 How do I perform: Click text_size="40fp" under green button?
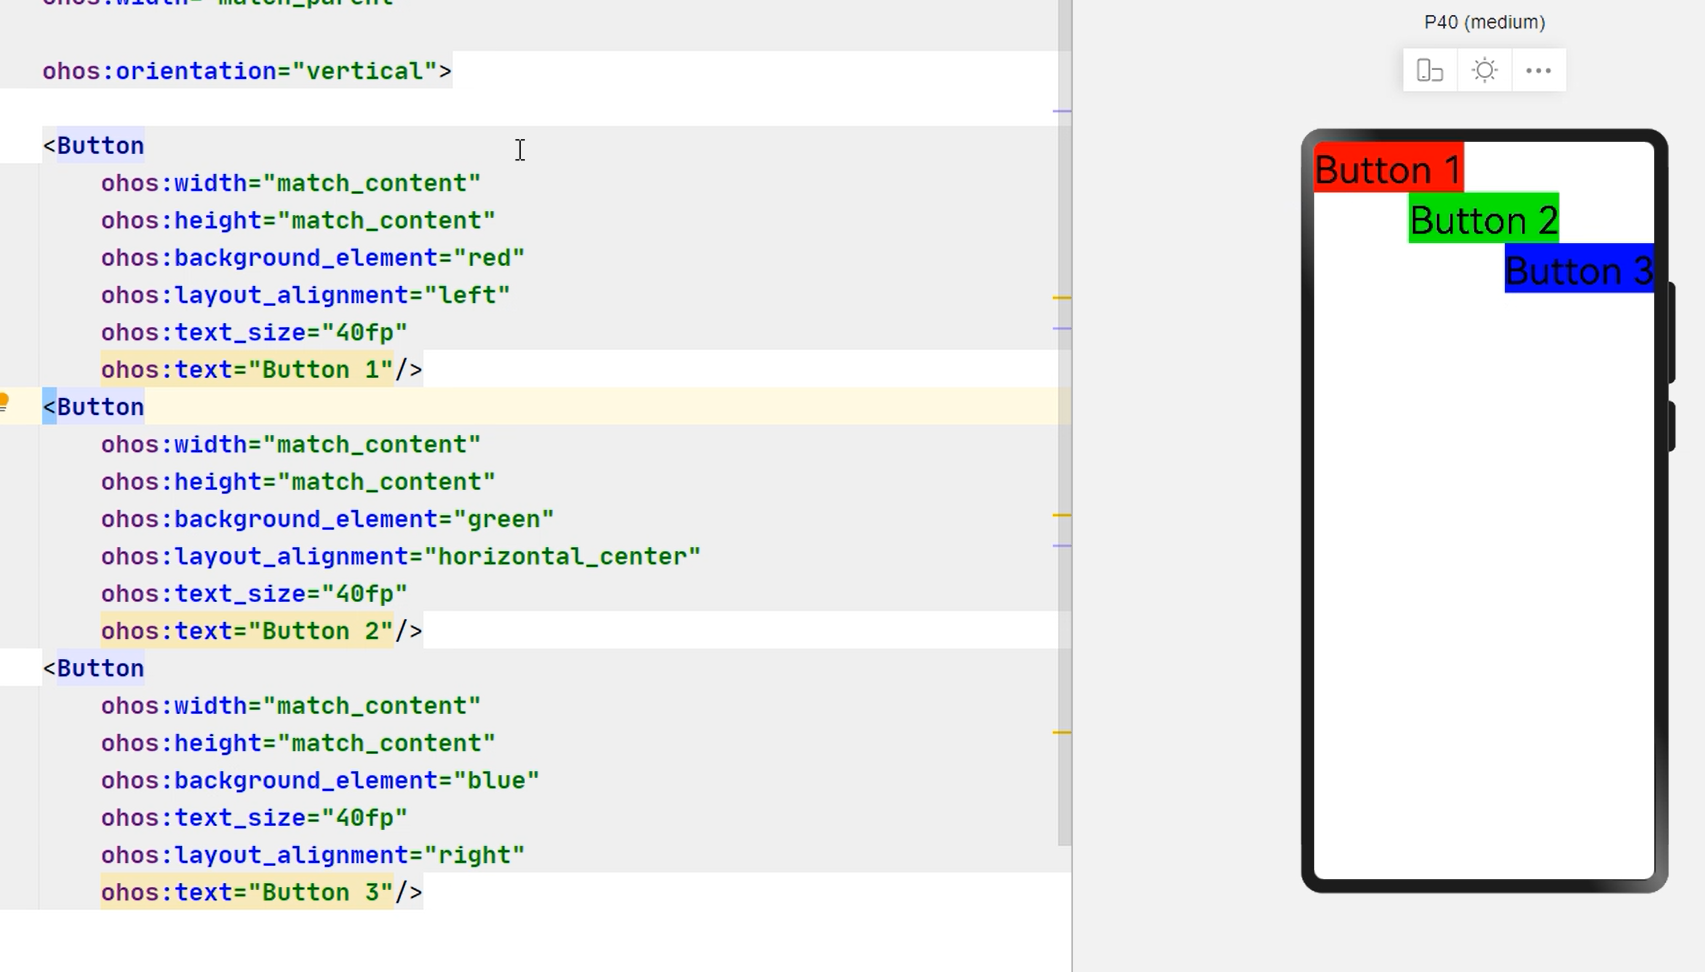click(254, 593)
